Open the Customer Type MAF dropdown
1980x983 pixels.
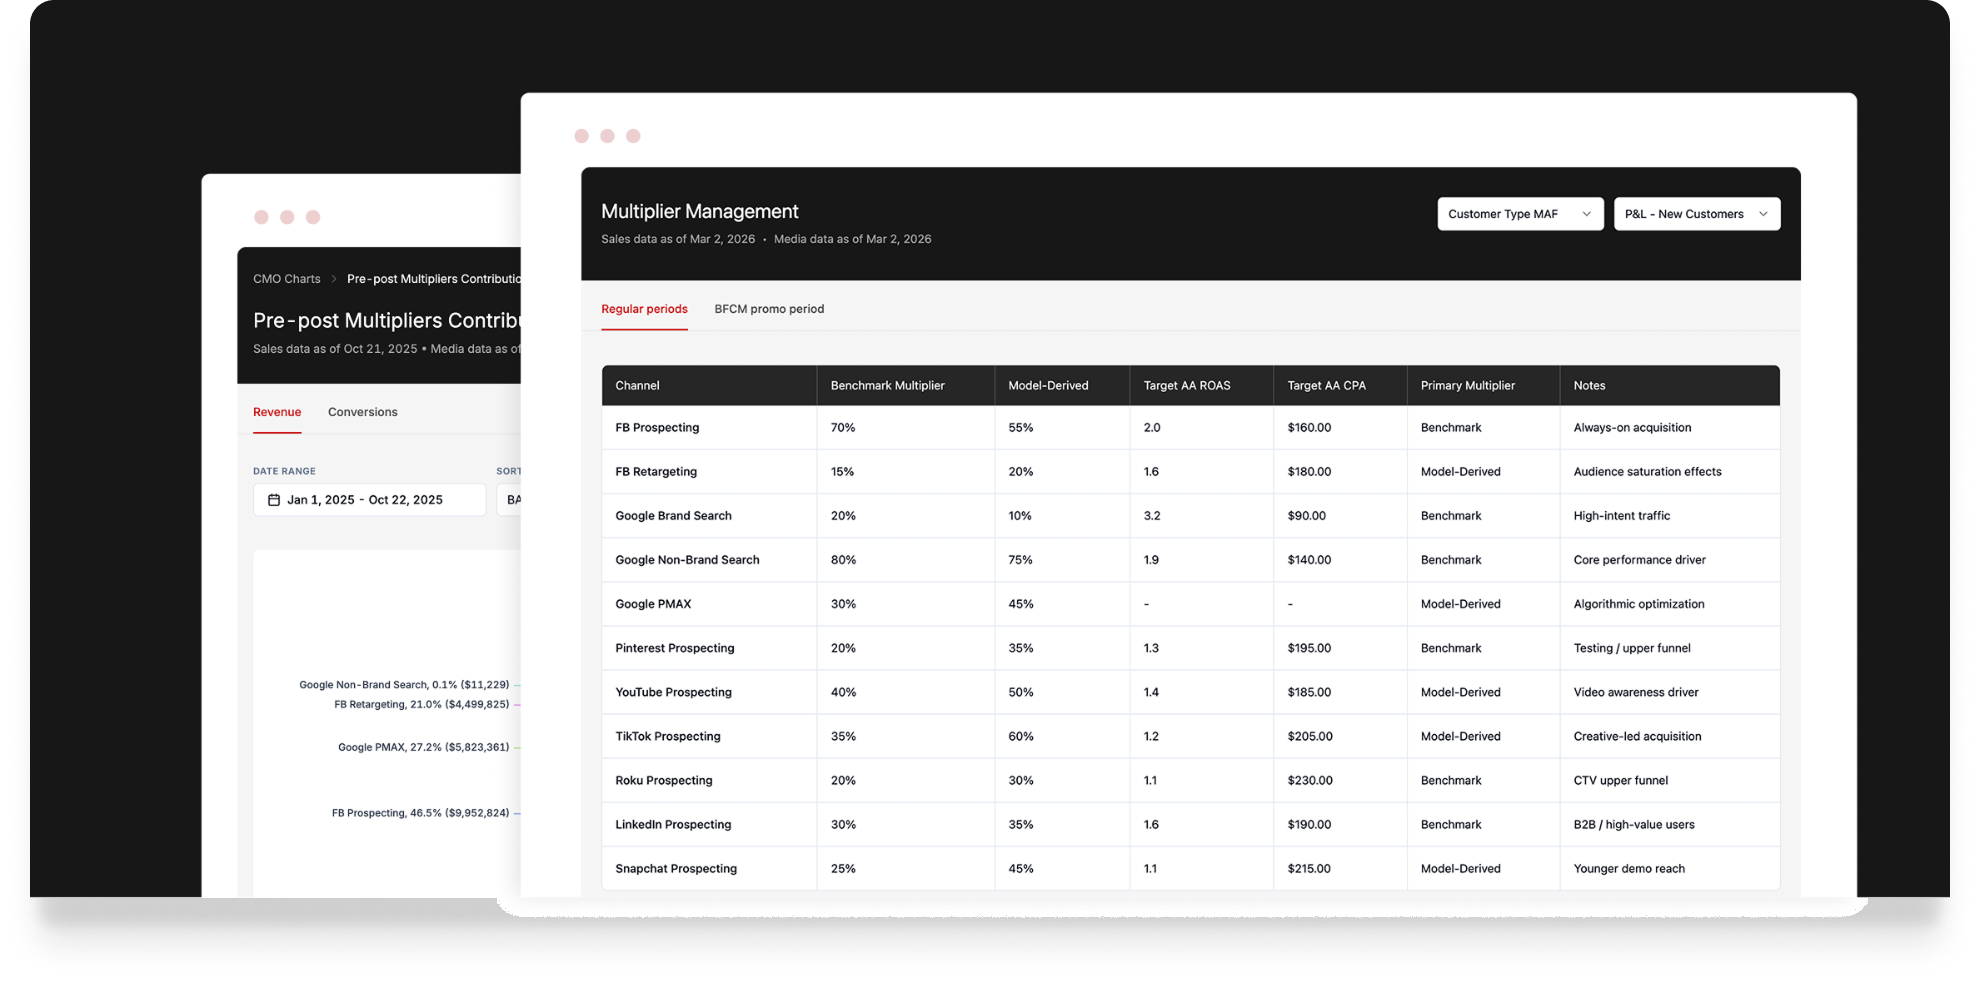[1520, 214]
